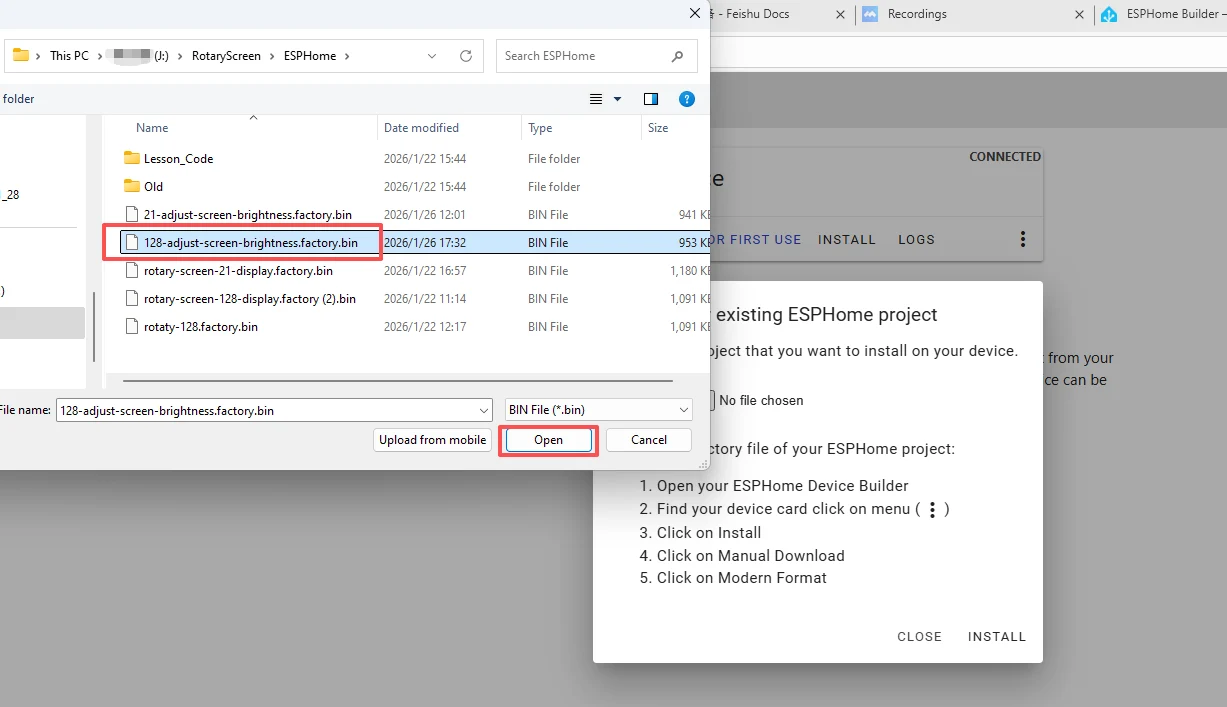Click the Open button
Viewport: 1227px width, 707px height.
pyautogui.click(x=548, y=440)
